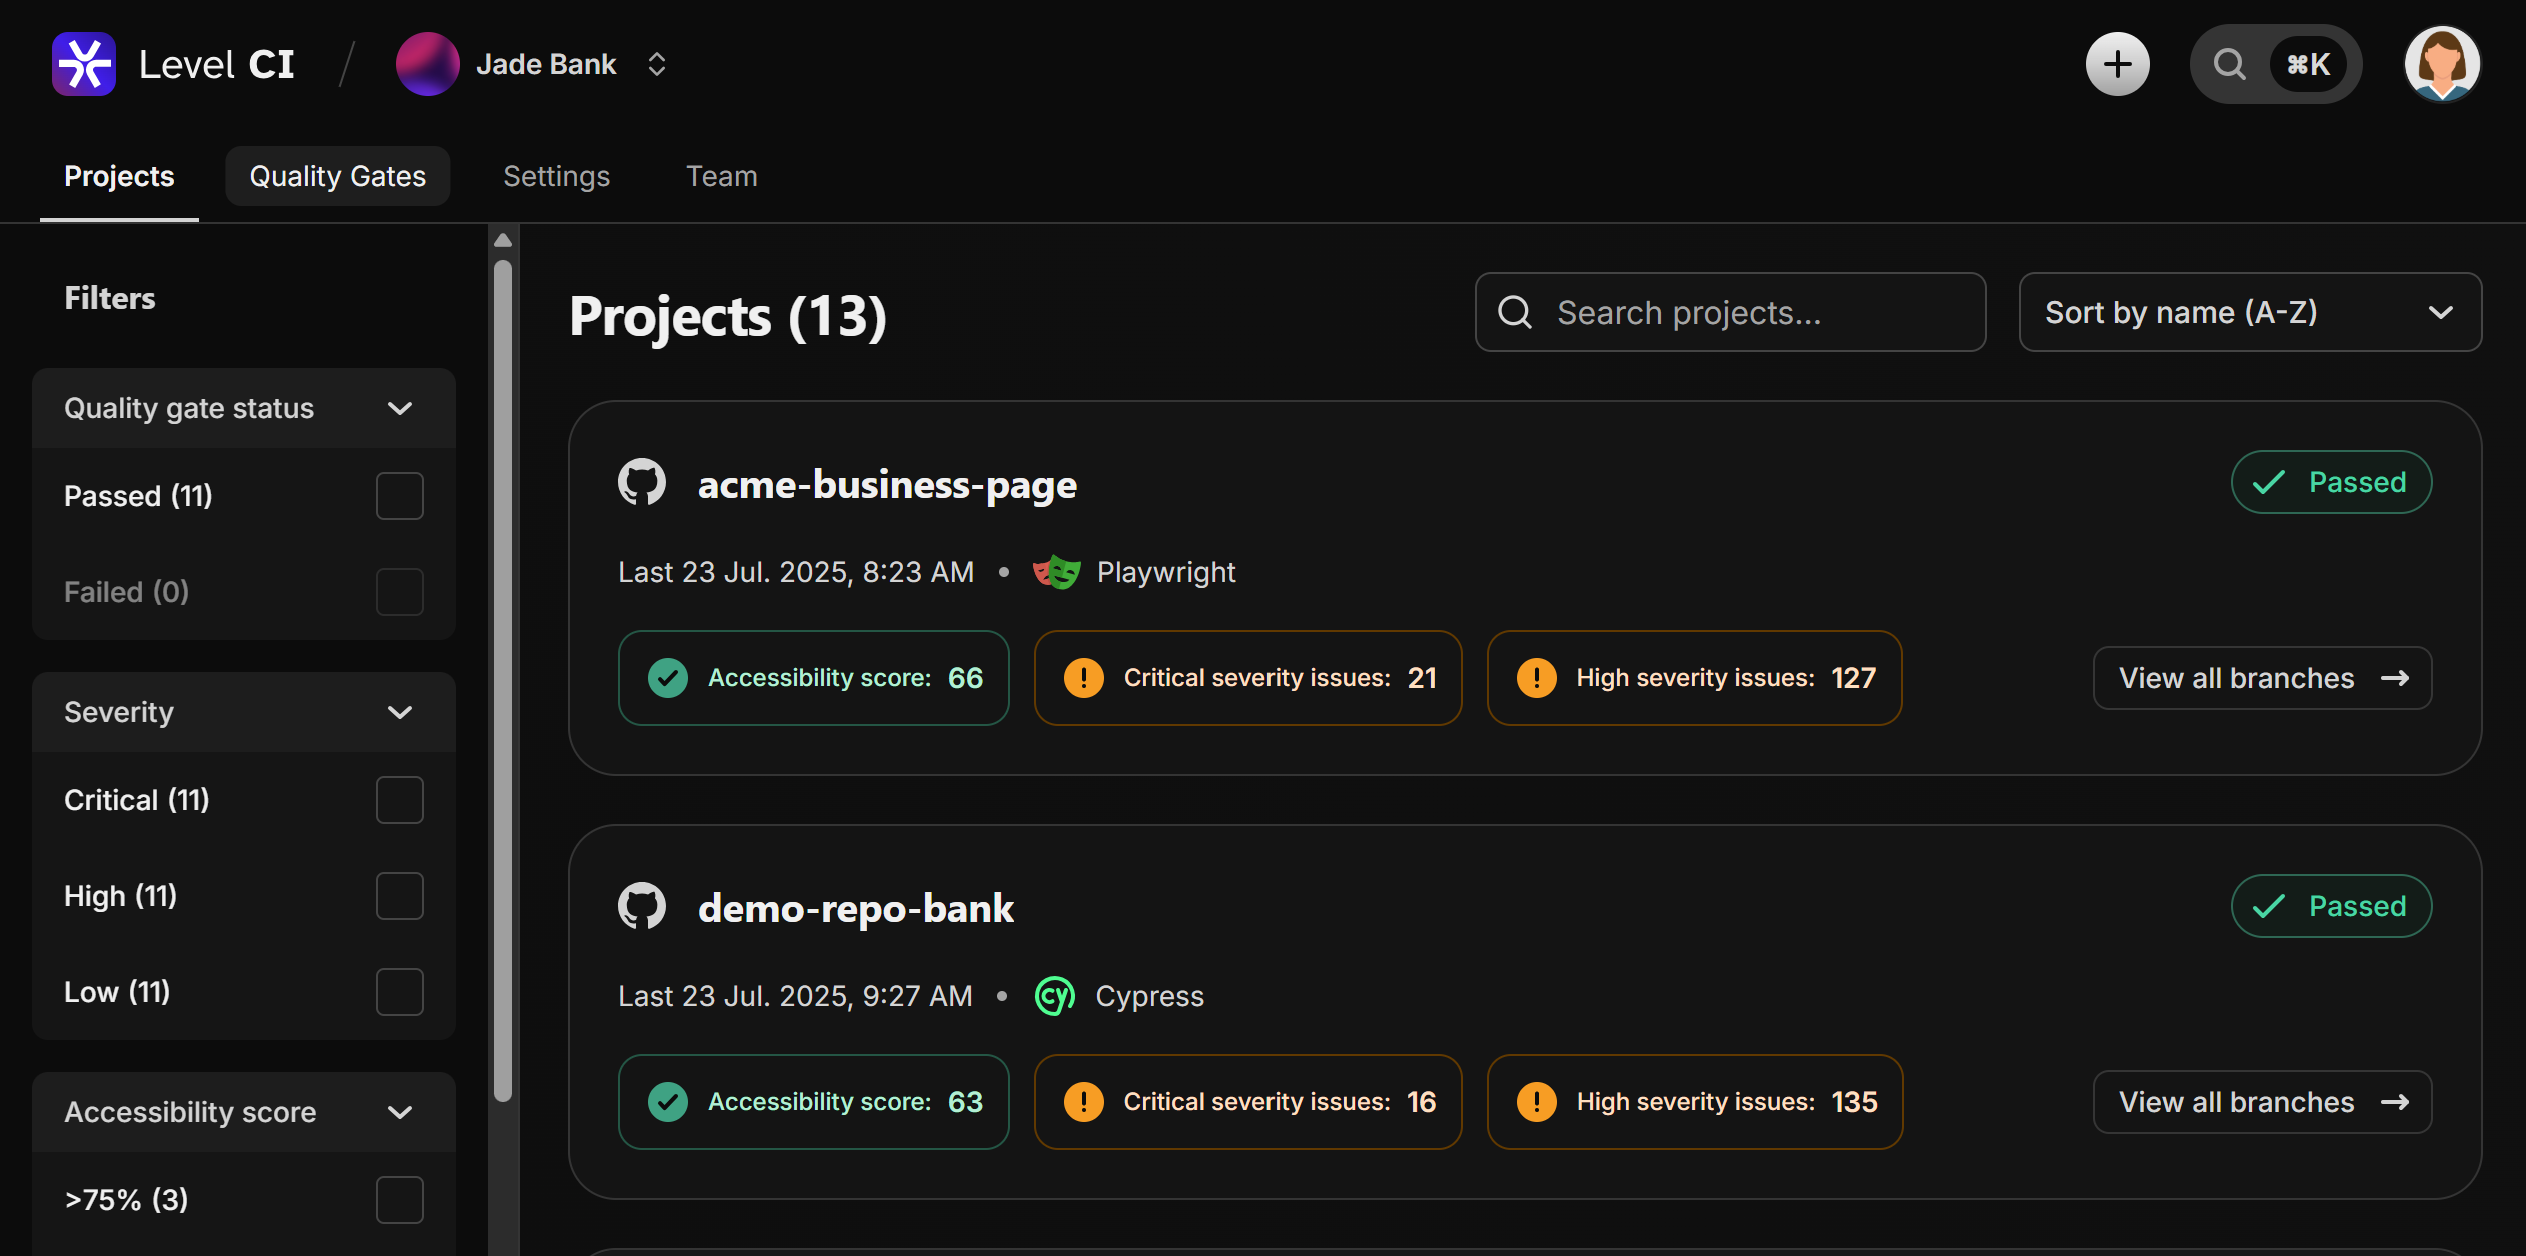Open the Jade Bank workspace avatar
This screenshot has height=1256, width=2526.
tap(428, 63)
